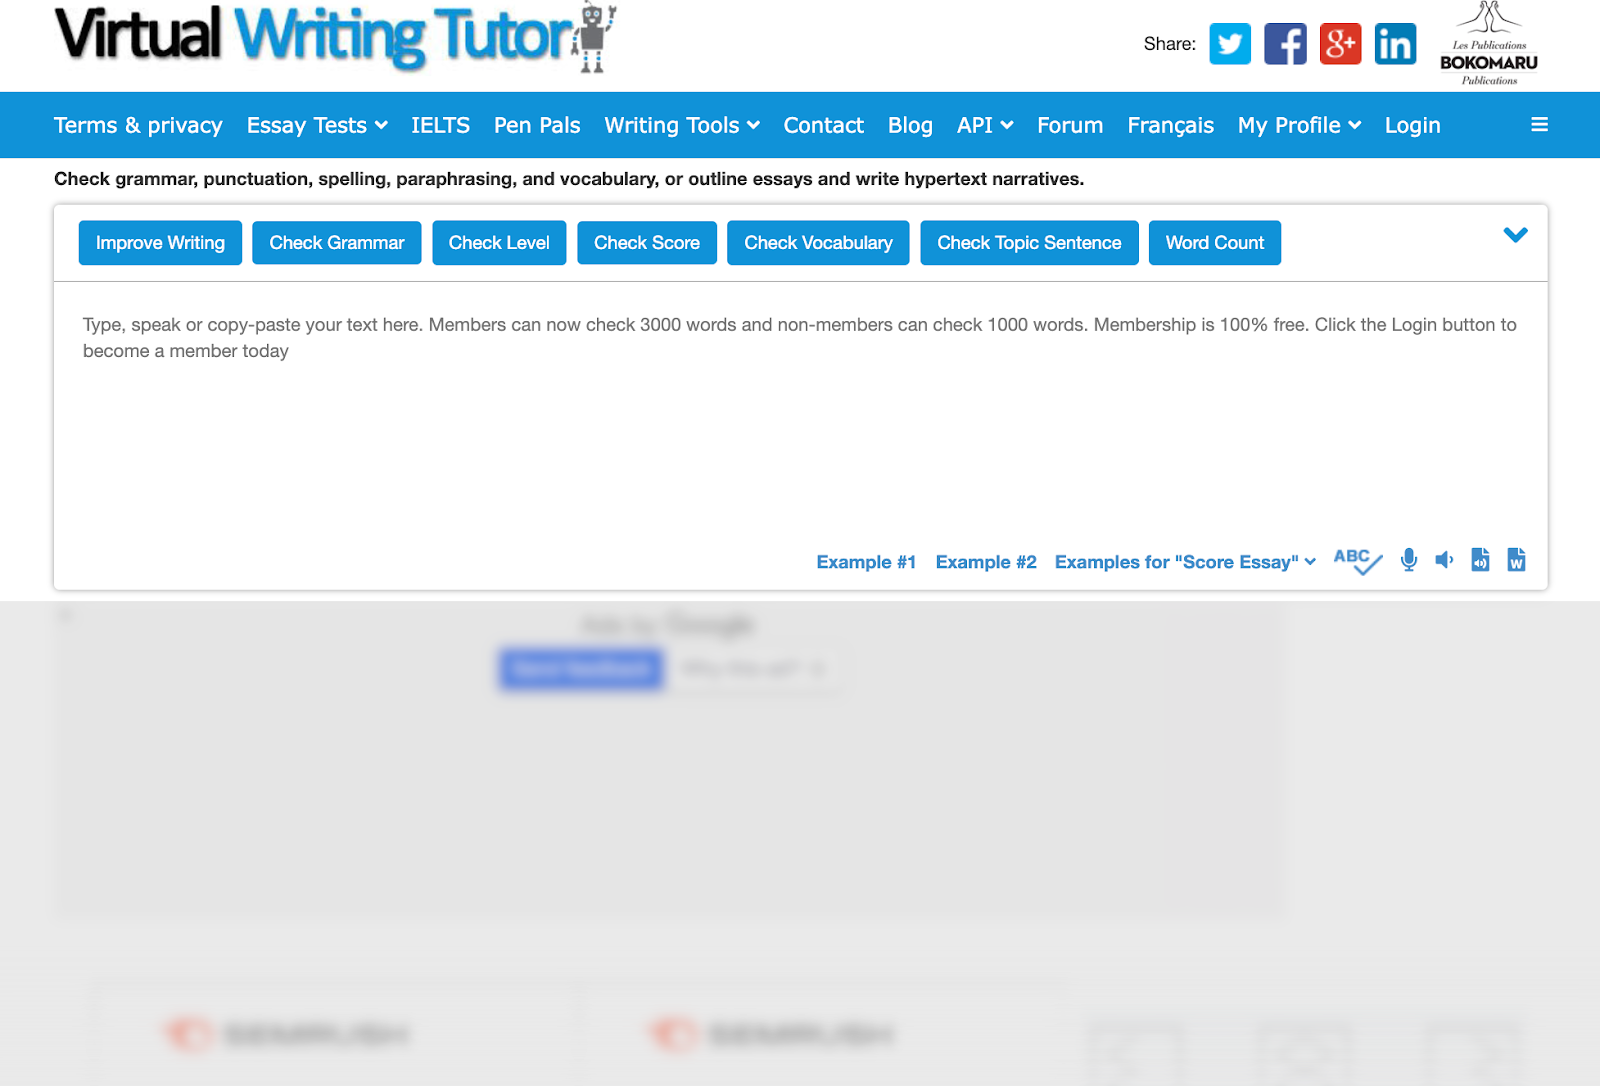The height and width of the screenshot is (1086, 1600).
Task: Load Example #2 text
Action: click(x=986, y=562)
